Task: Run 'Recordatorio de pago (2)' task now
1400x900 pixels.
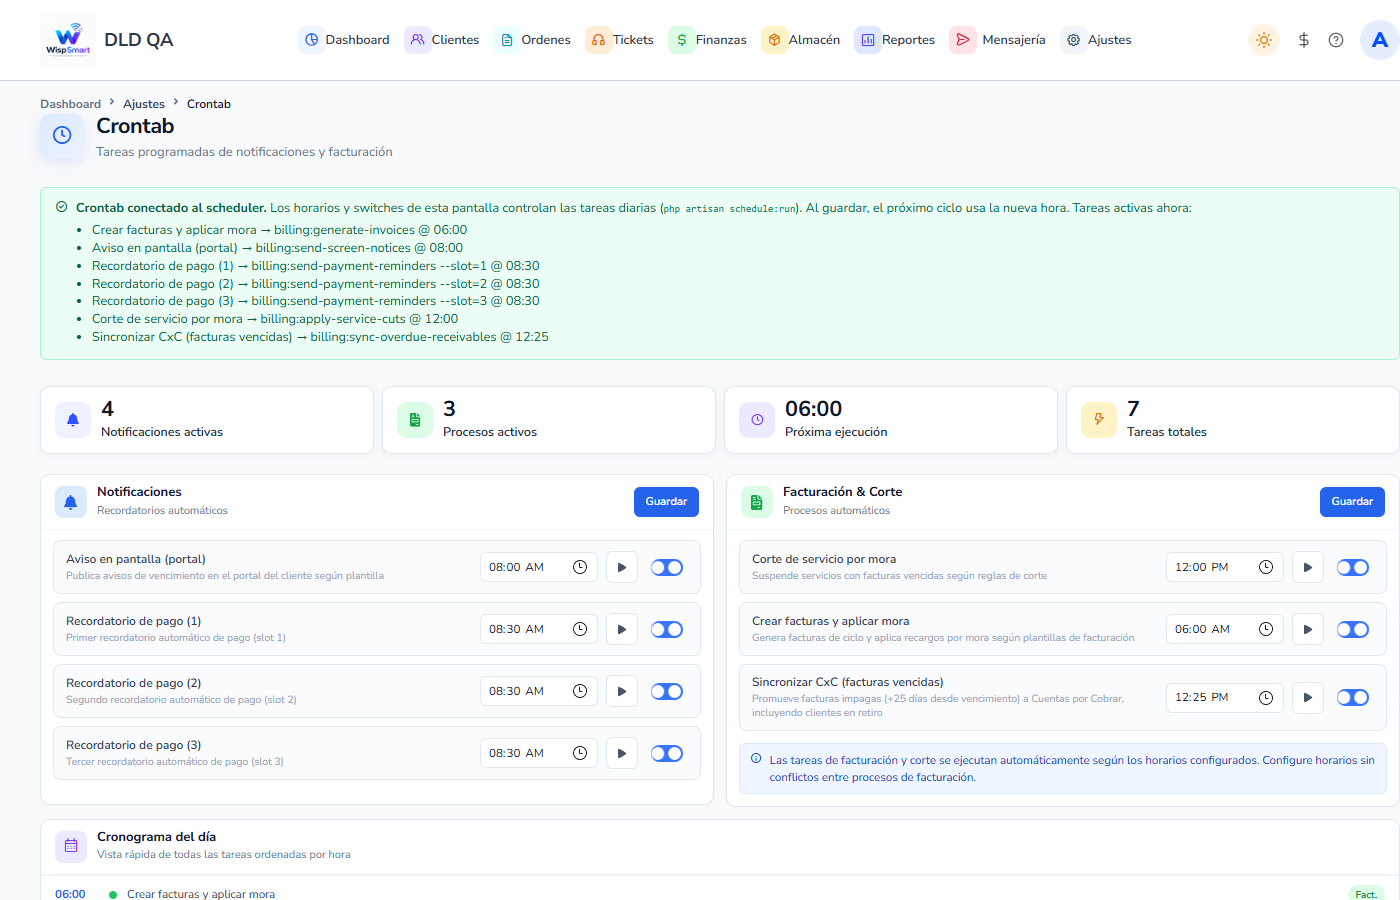Action: click(622, 691)
